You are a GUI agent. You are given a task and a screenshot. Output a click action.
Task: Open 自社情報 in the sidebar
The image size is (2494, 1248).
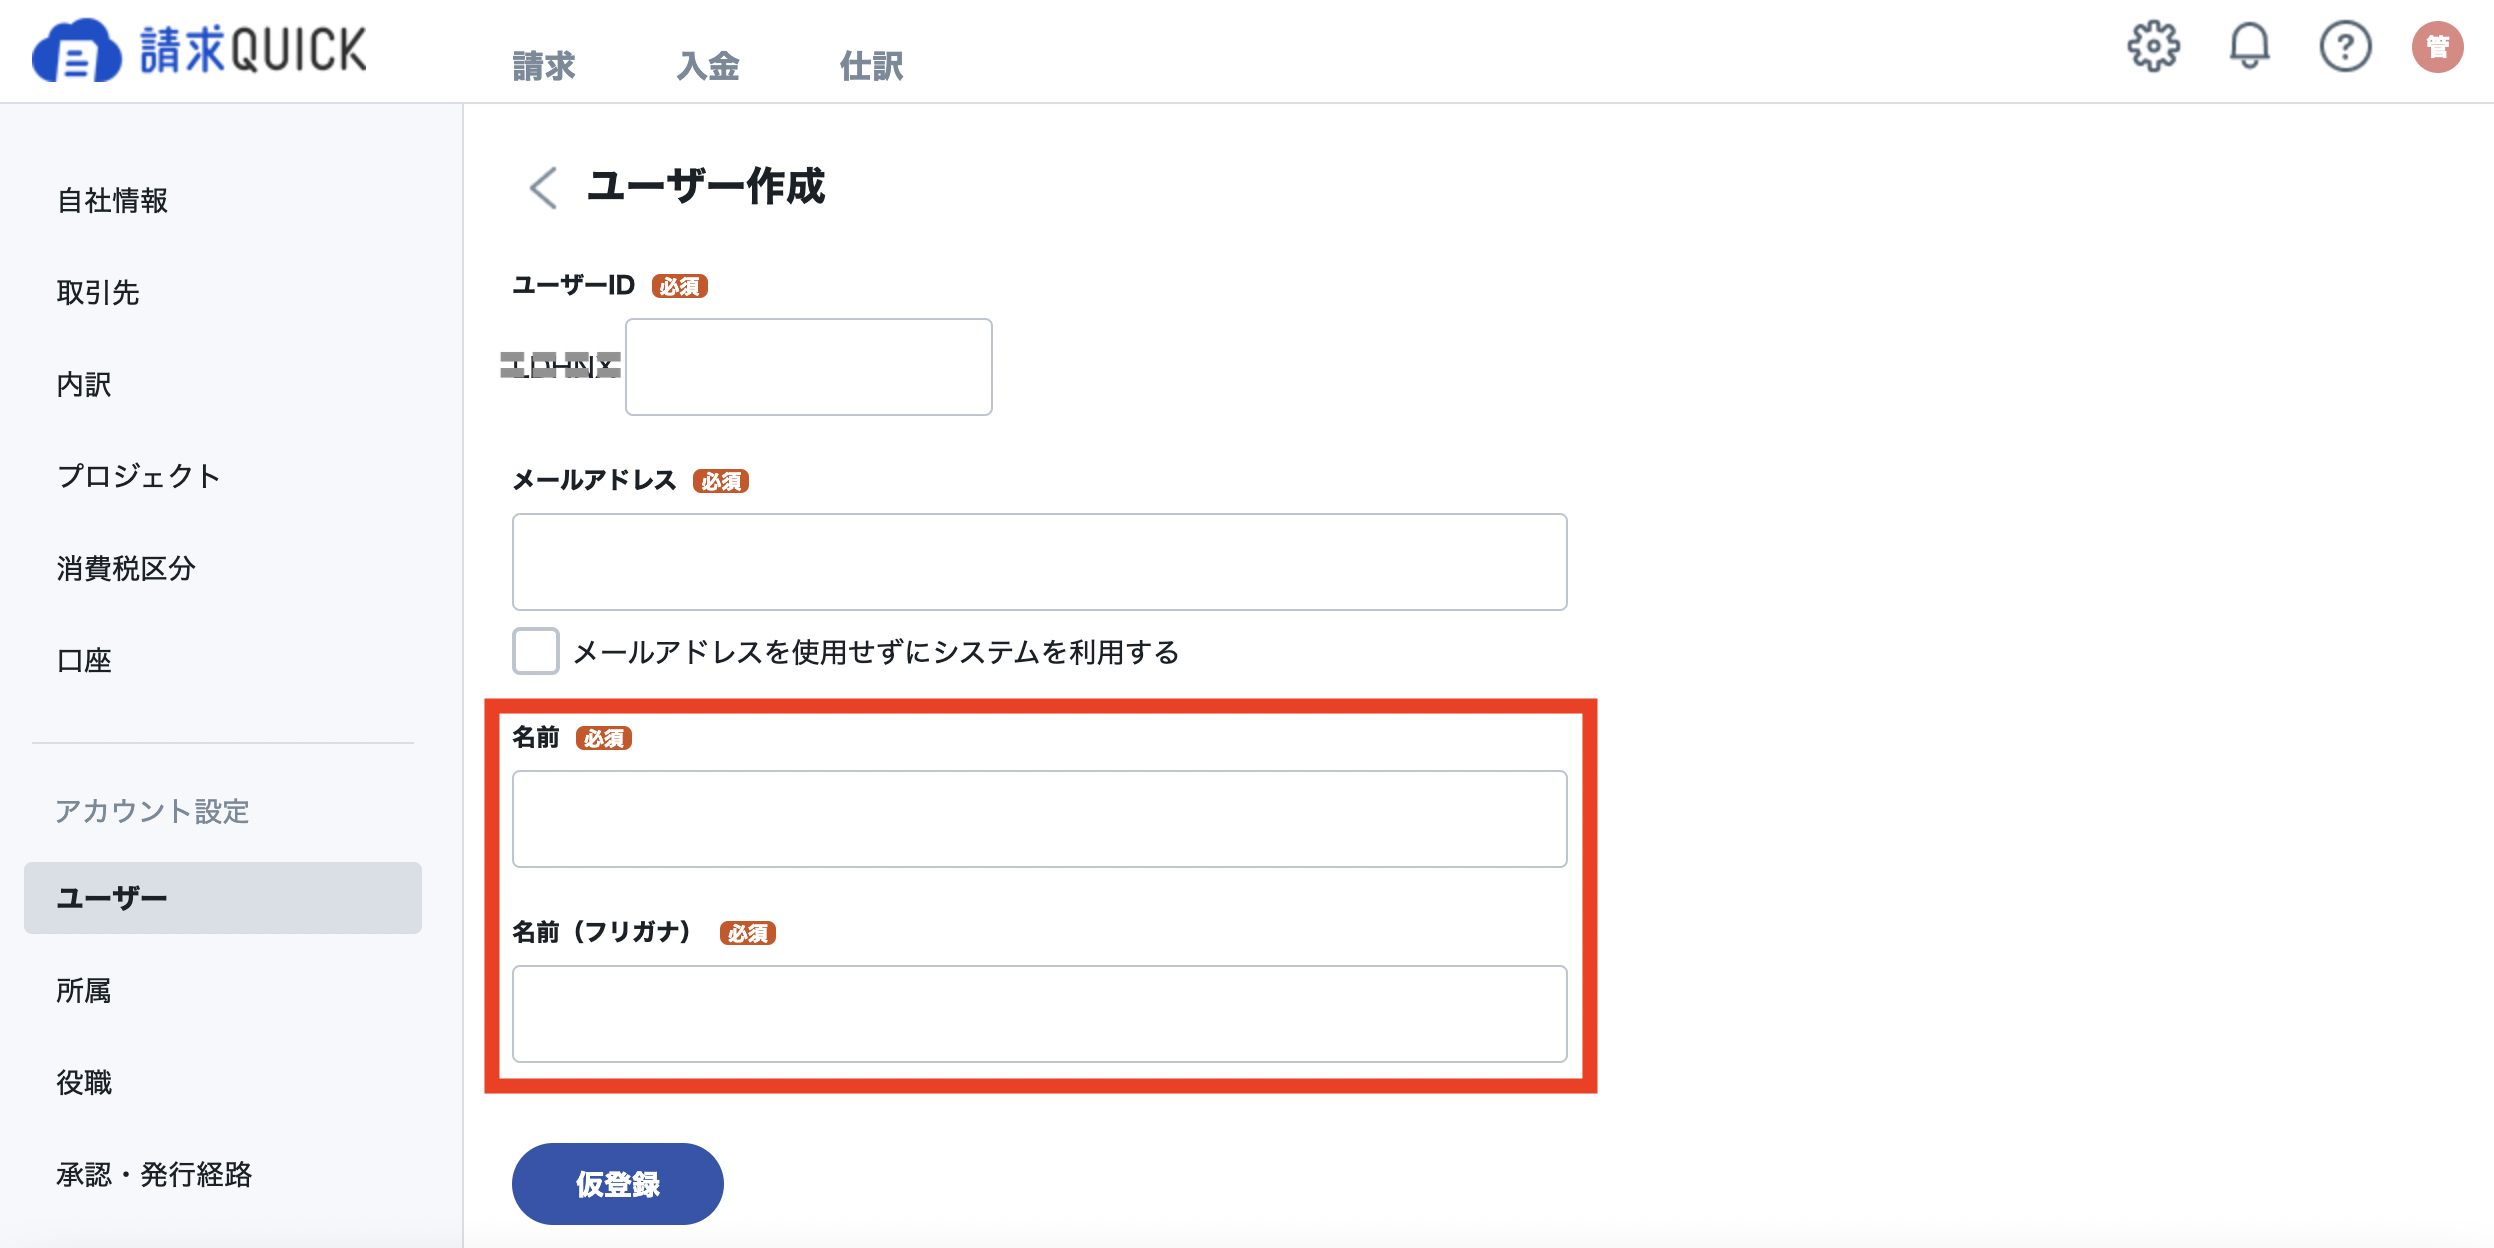[x=112, y=201]
